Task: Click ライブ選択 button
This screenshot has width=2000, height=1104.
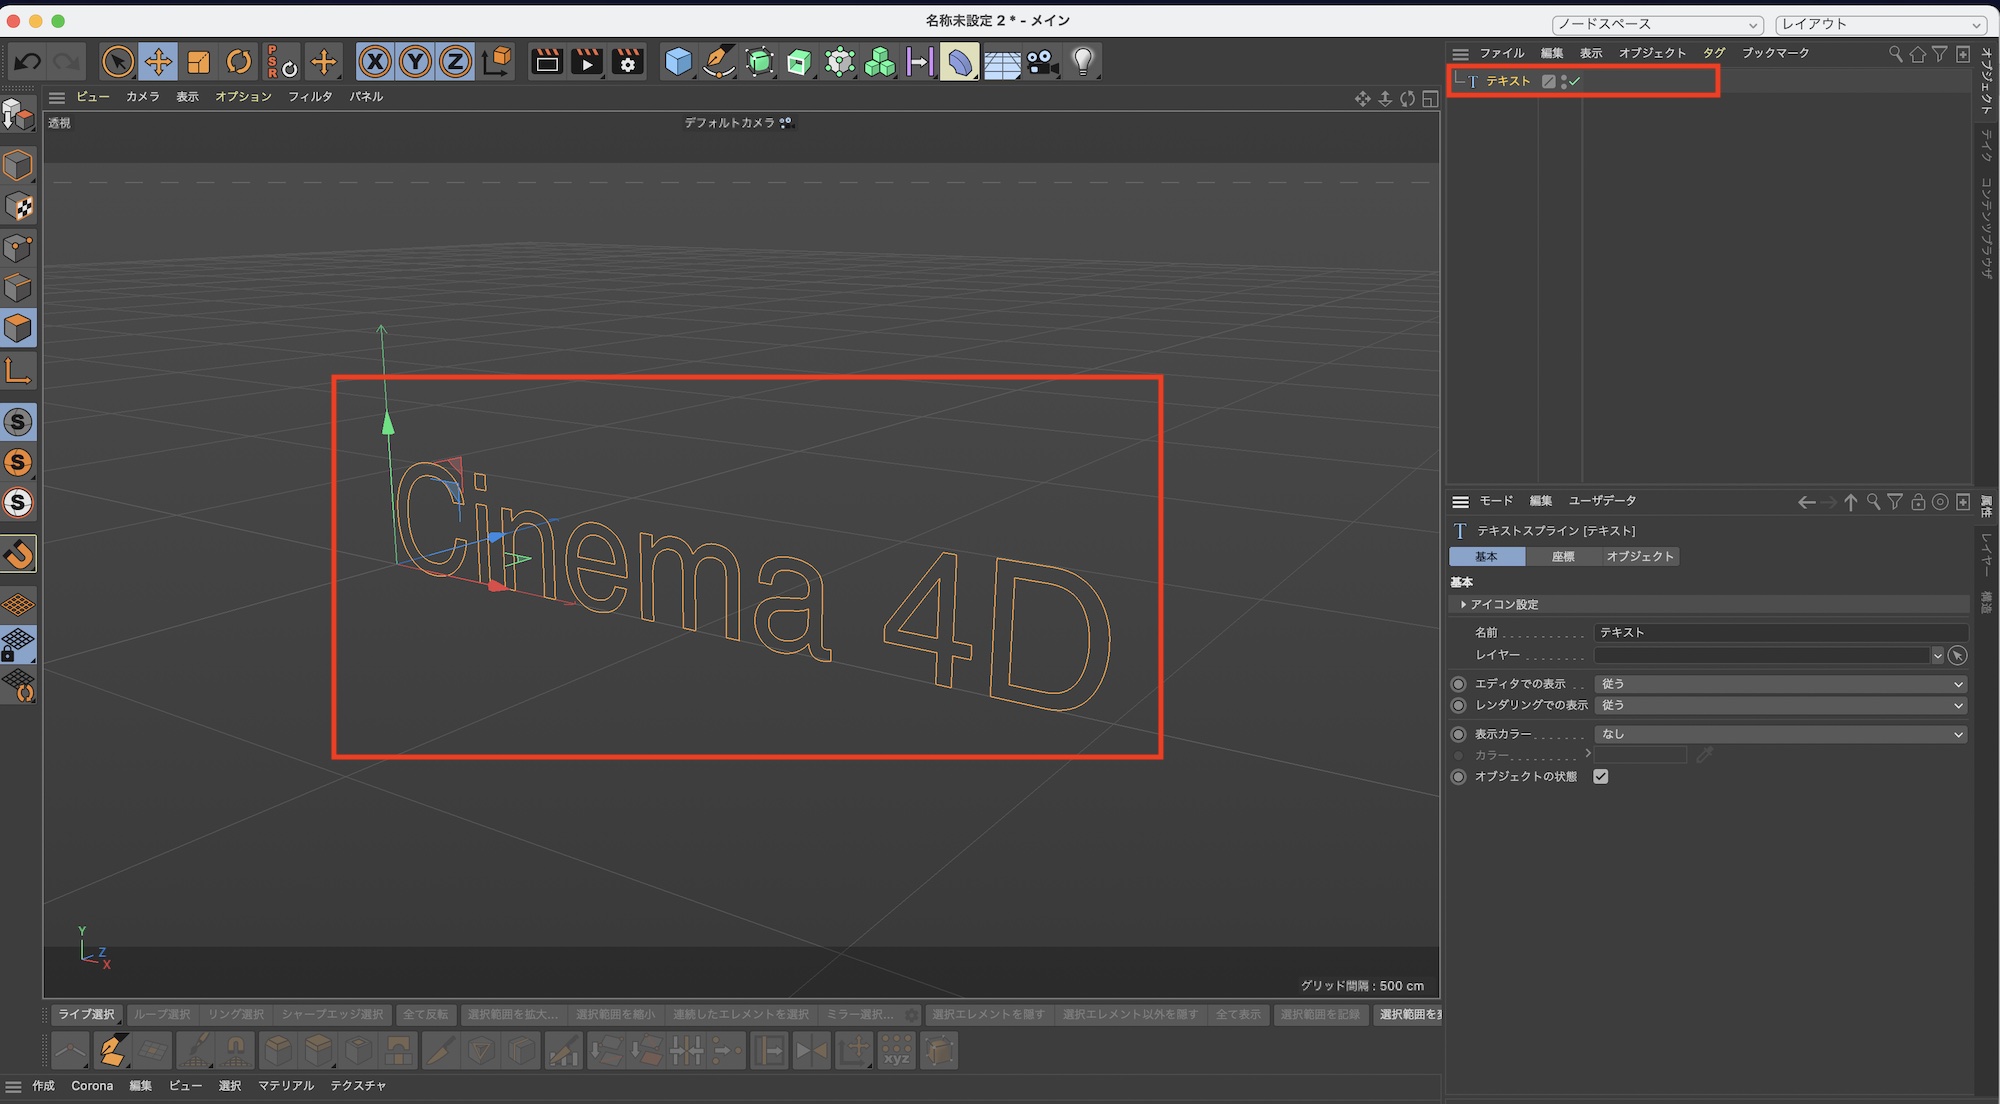Action: (87, 1015)
